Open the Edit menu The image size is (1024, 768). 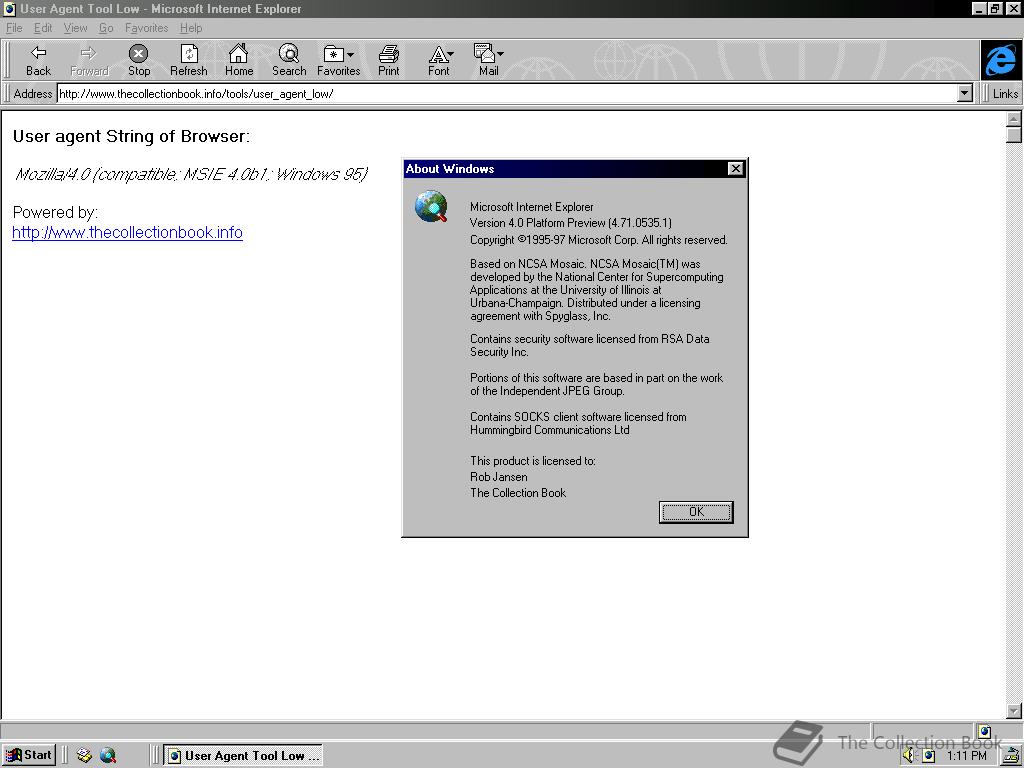coord(43,28)
